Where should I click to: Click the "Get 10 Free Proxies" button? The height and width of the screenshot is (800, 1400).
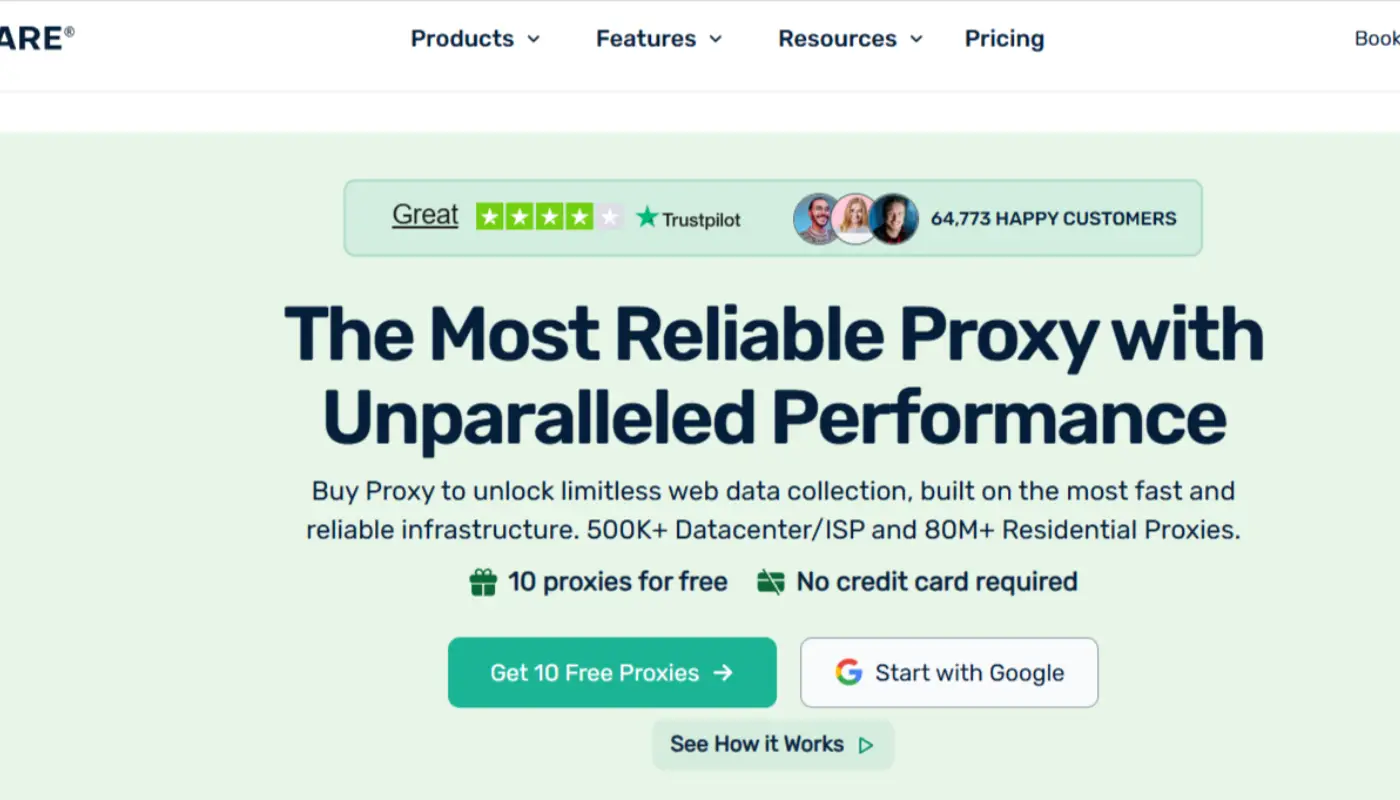pyautogui.click(x=612, y=672)
